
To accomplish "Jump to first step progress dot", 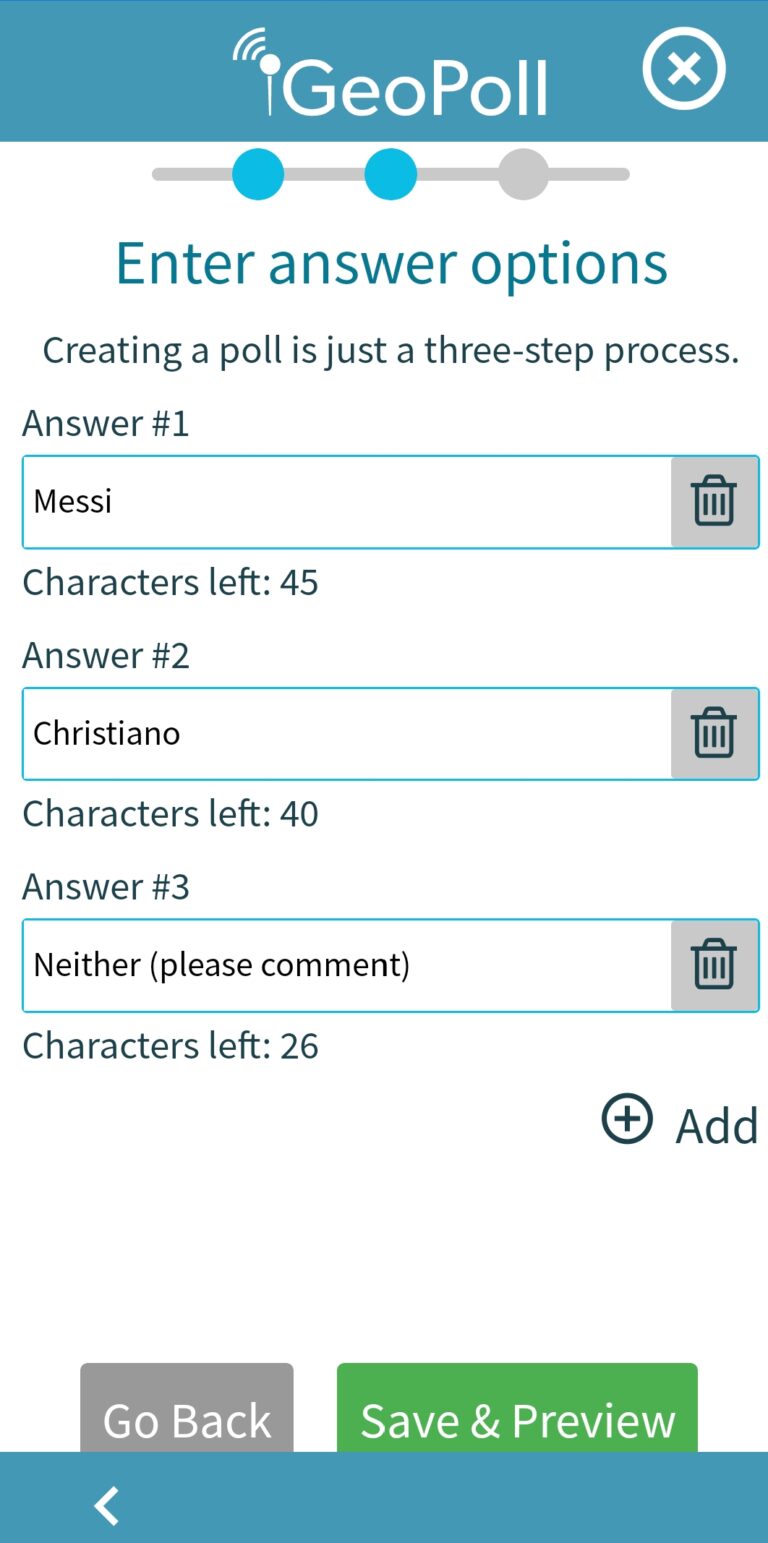I will [x=258, y=174].
